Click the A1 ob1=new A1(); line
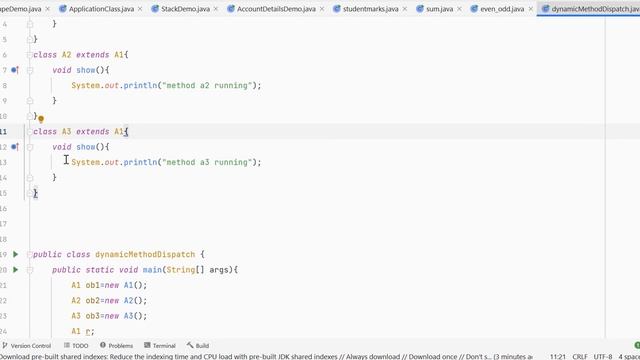640x360 pixels. [x=109, y=285]
